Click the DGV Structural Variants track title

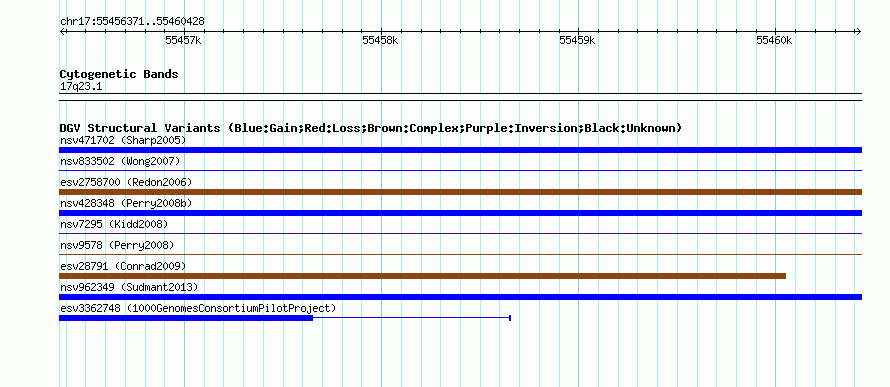[371, 128]
